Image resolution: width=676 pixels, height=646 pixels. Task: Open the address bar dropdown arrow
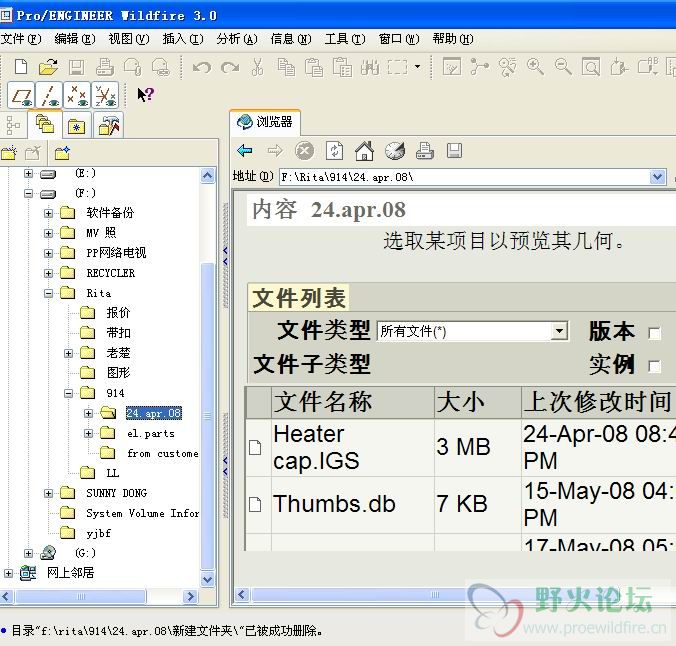[657, 177]
